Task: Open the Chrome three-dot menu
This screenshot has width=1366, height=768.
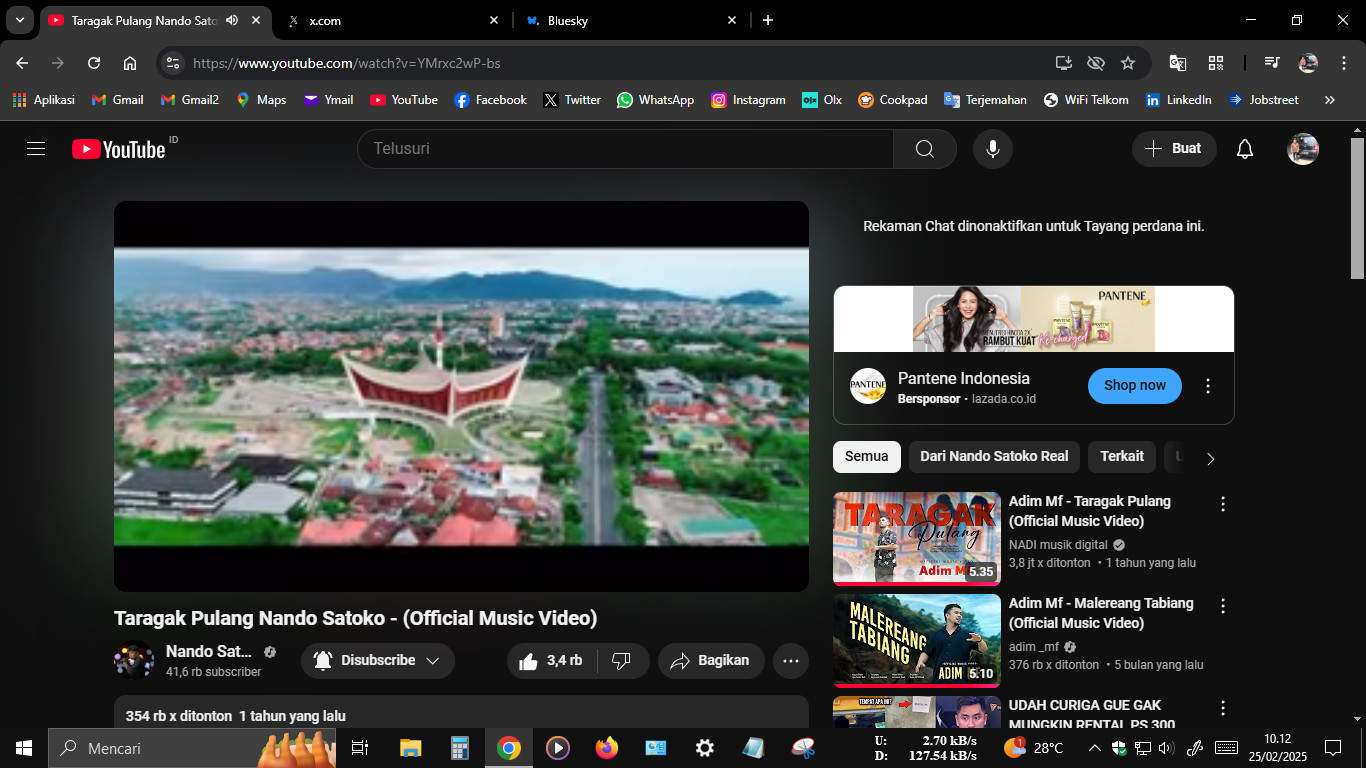Action: pyautogui.click(x=1343, y=63)
